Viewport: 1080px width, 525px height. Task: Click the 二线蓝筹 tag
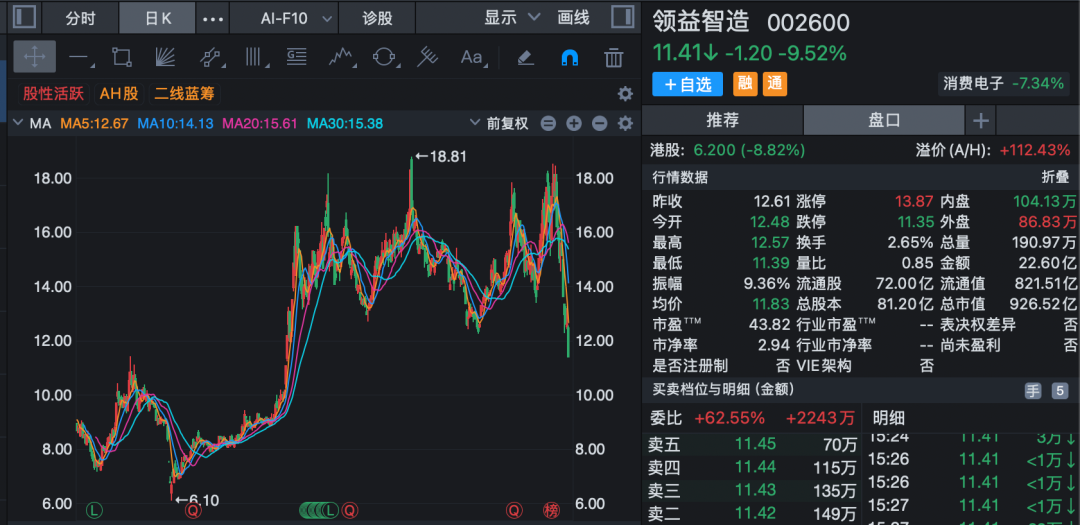(184, 94)
